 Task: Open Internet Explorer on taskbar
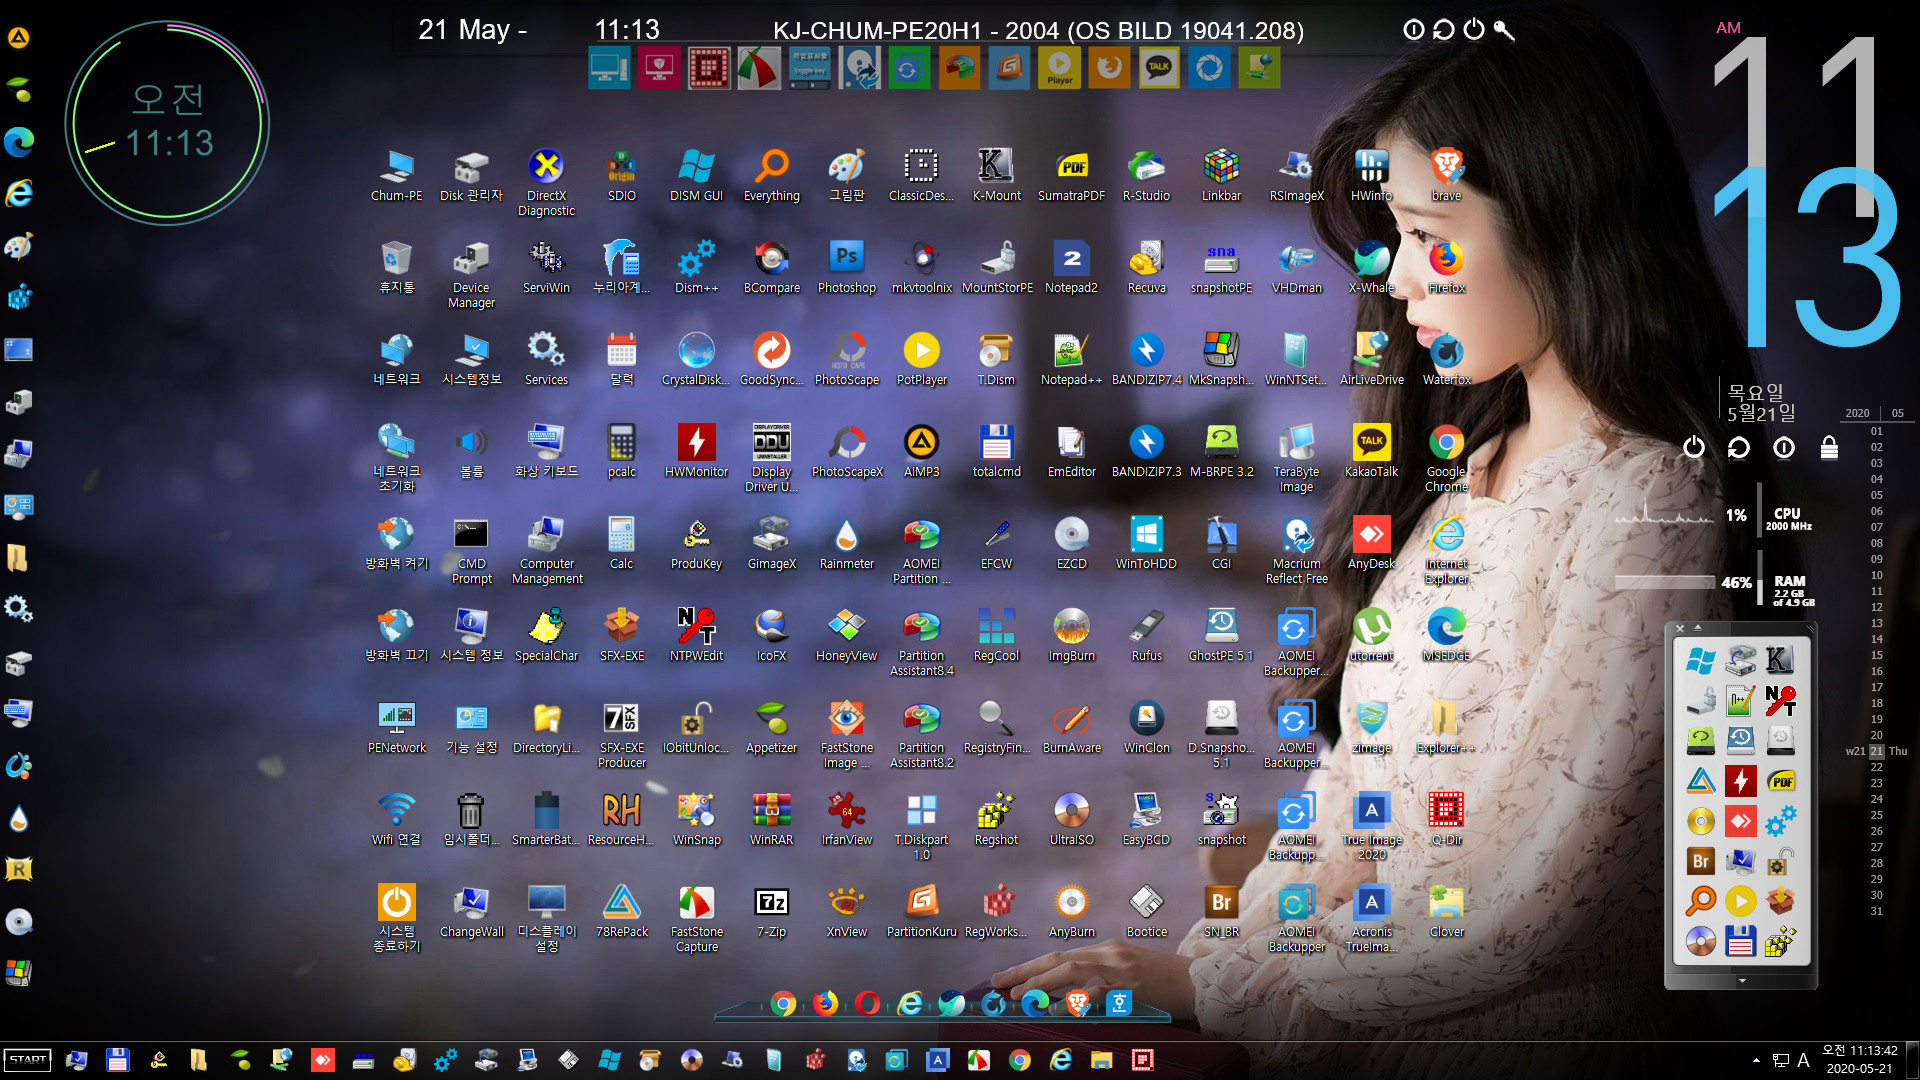tap(1061, 1060)
